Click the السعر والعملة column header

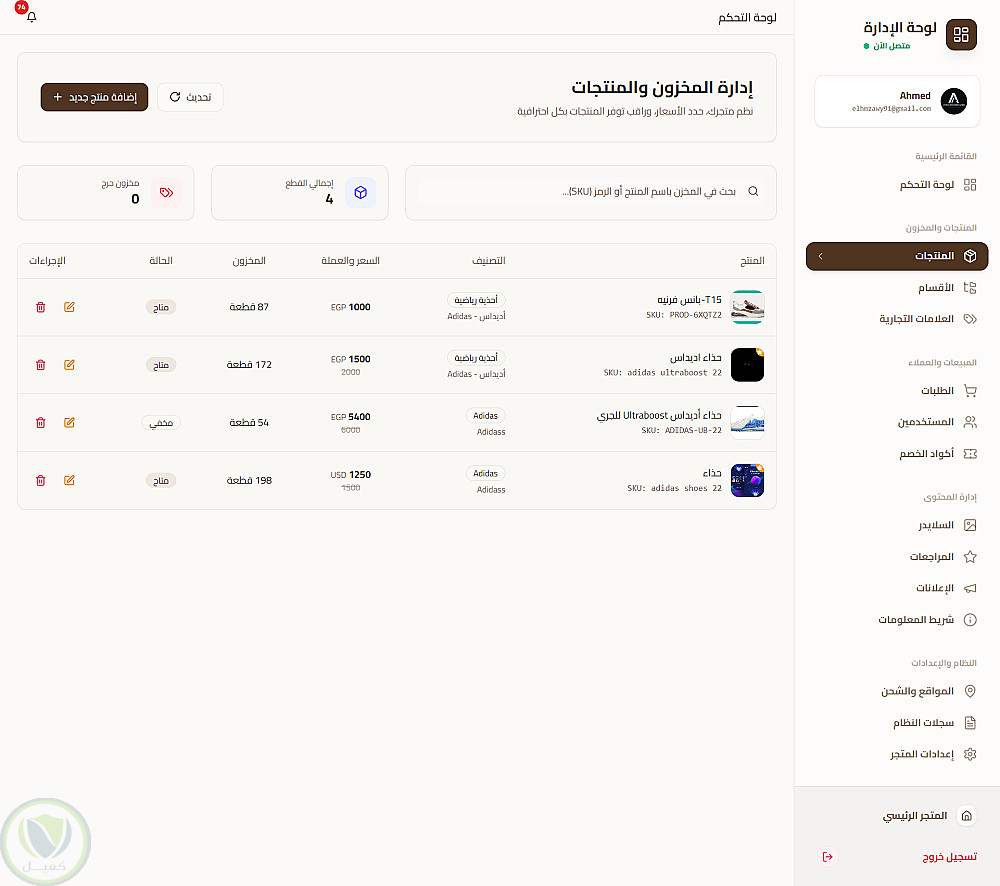[x=350, y=260]
